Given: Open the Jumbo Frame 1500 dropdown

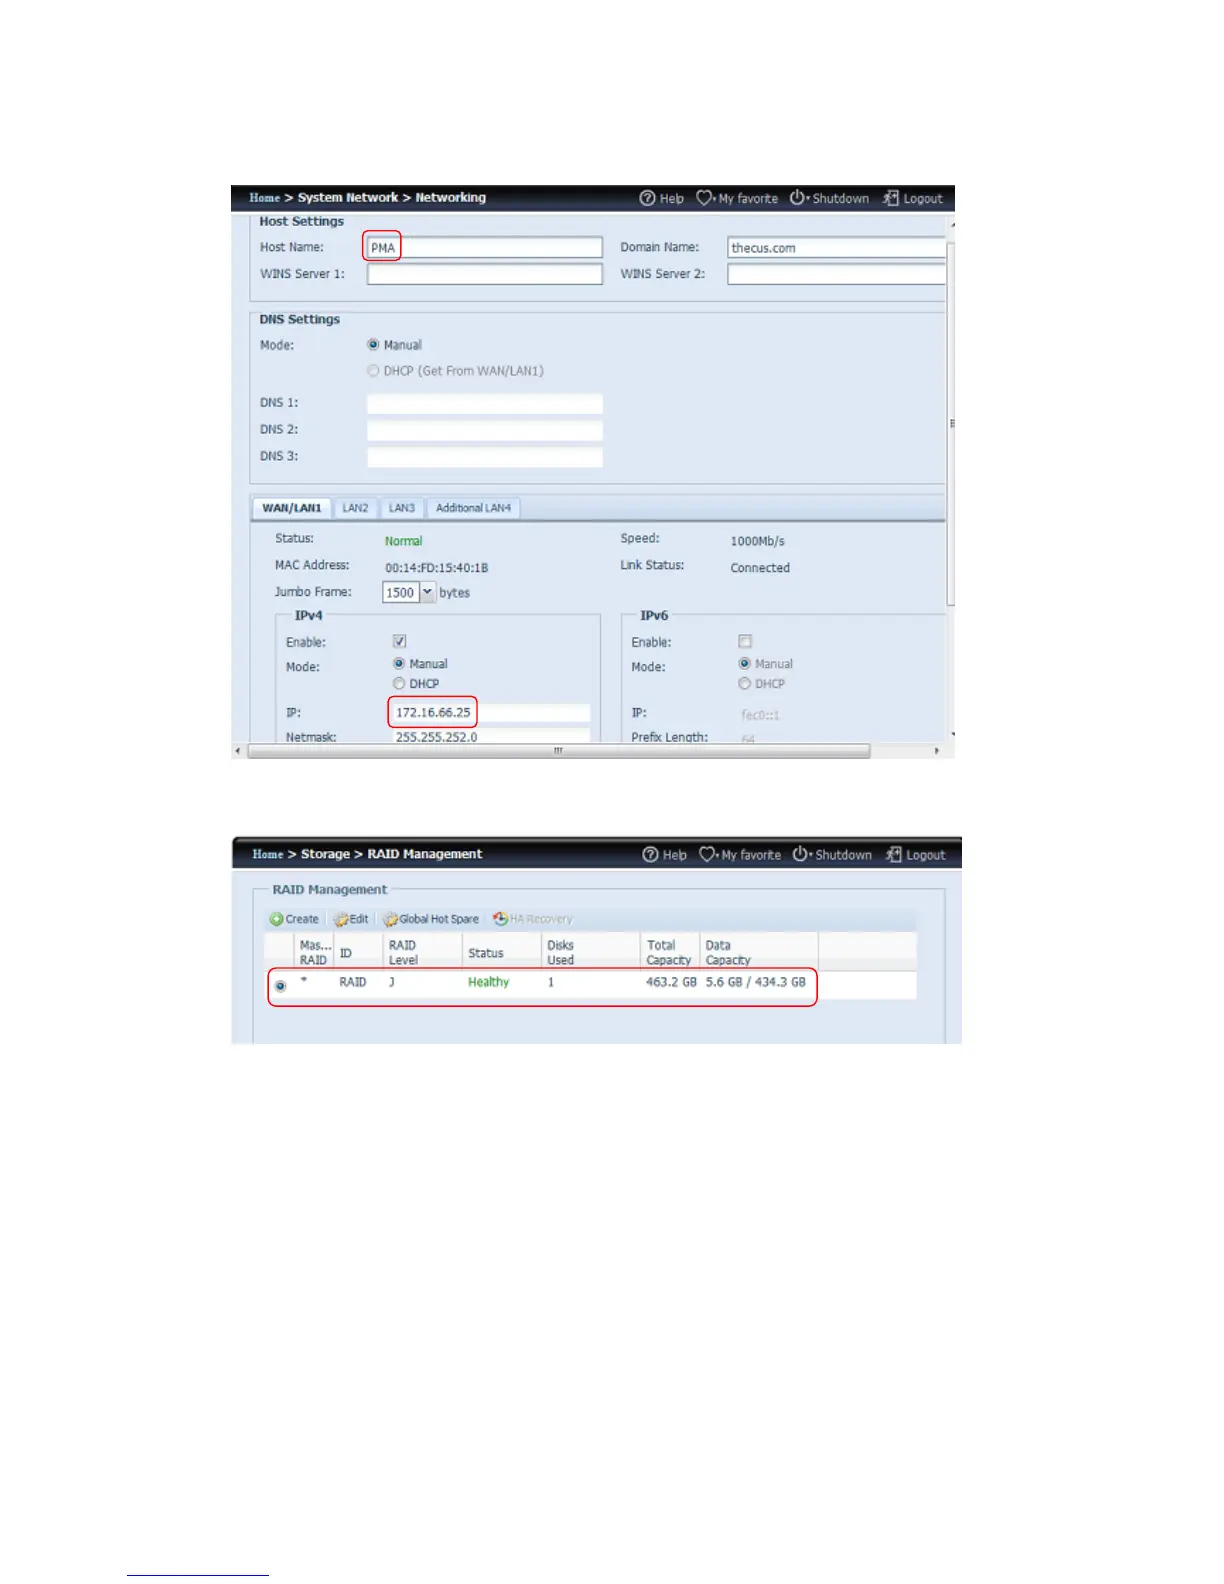Looking at the screenshot, I should pos(427,592).
